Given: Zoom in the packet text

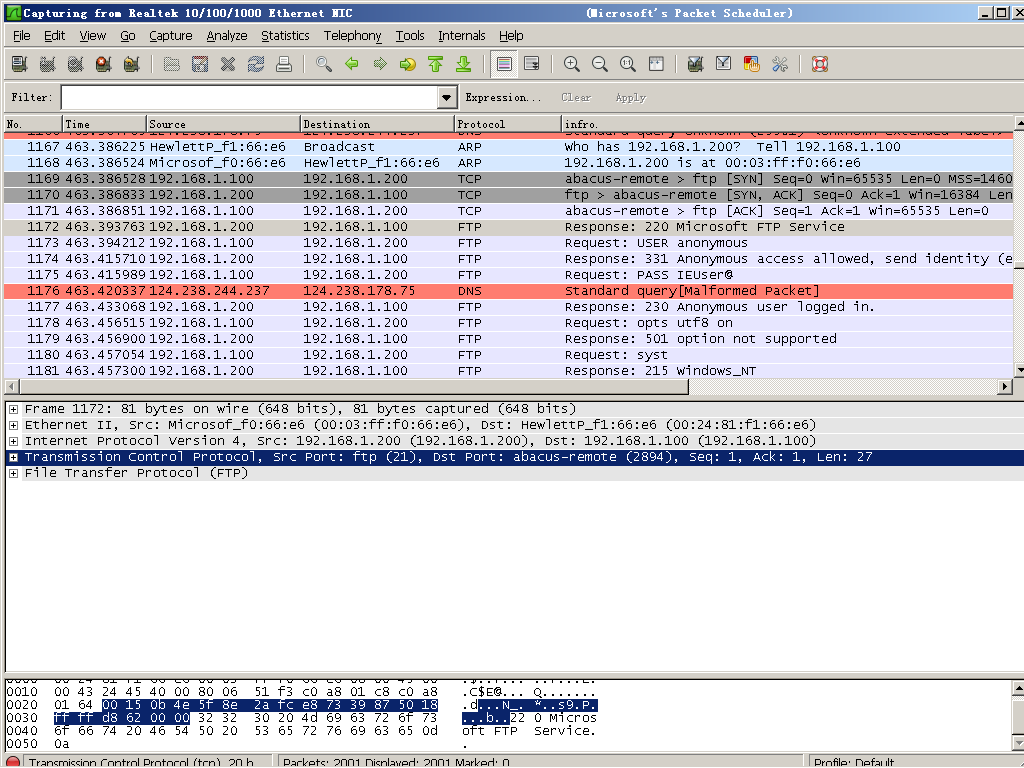Looking at the screenshot, I should 572,64.
